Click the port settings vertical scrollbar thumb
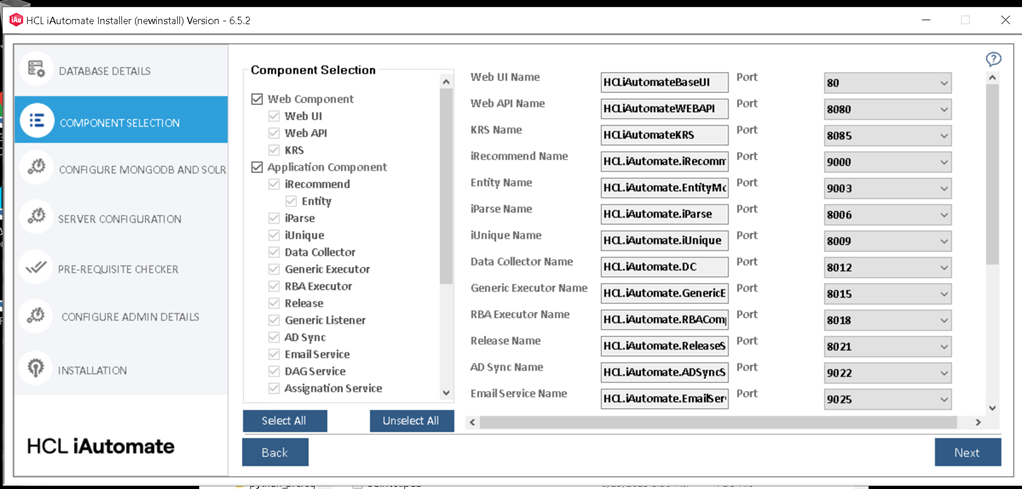The height and width of the screenshot is (489, 1022). (992, 174)
